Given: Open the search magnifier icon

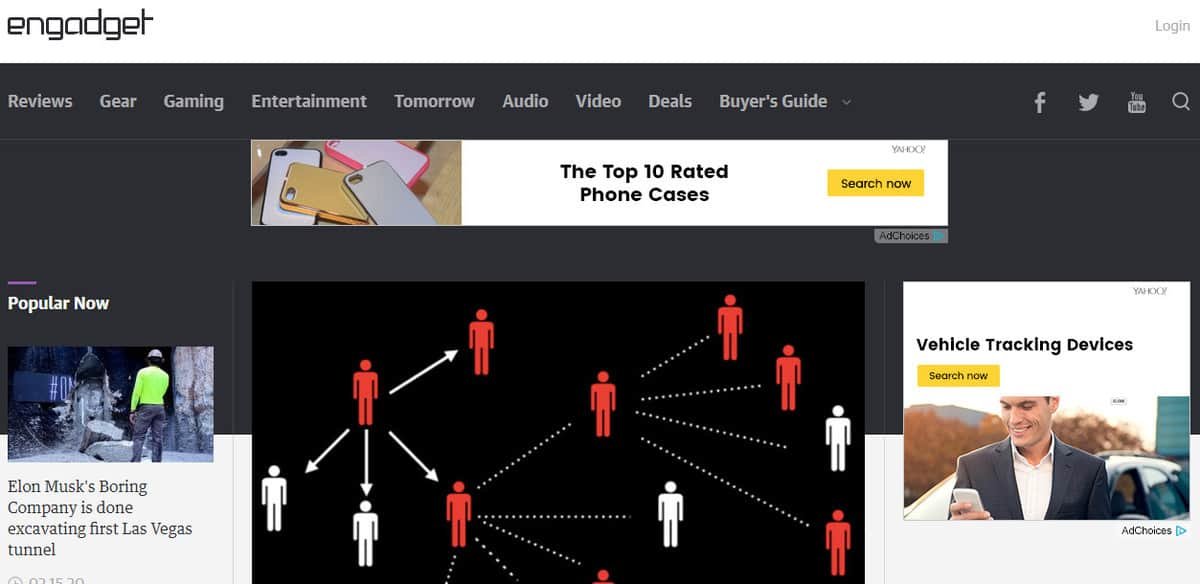Looking at the screenshot, I should point(1181,101).
